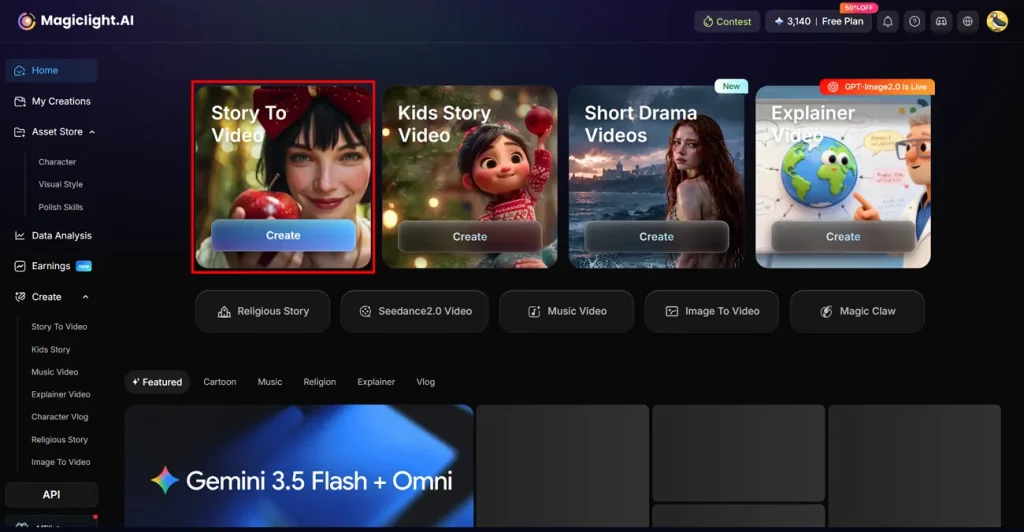Click the Short Drama Videos card title
Screen dimensions: 1024x532
[x=640, y=124]
